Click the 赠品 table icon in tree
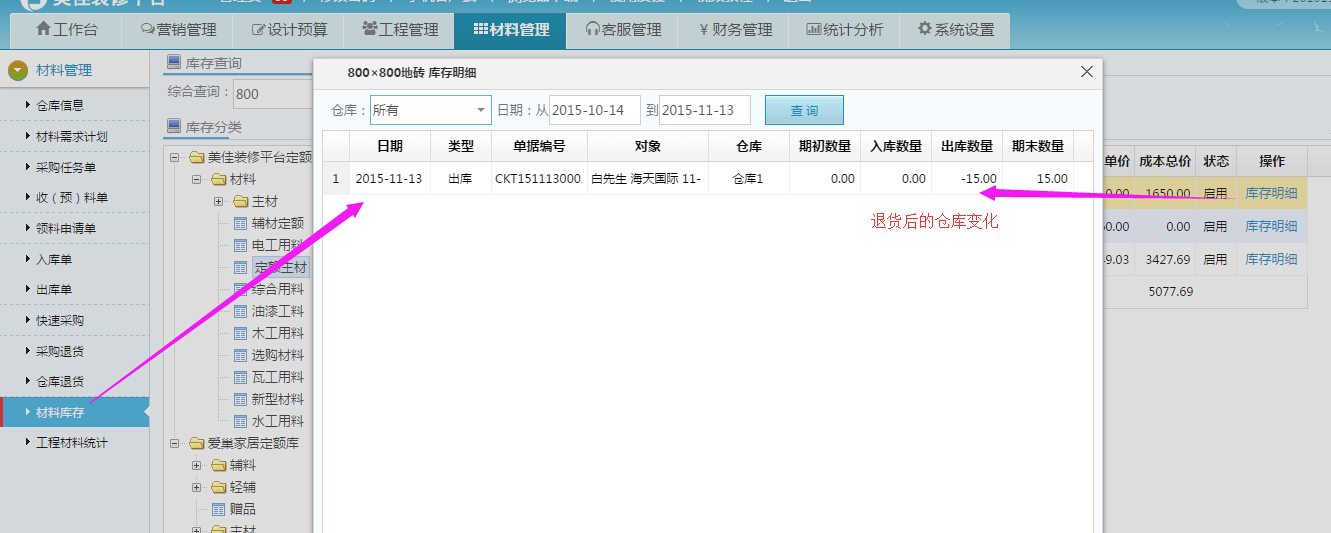This screenshot has height=533, width=1331. [219, 509]
